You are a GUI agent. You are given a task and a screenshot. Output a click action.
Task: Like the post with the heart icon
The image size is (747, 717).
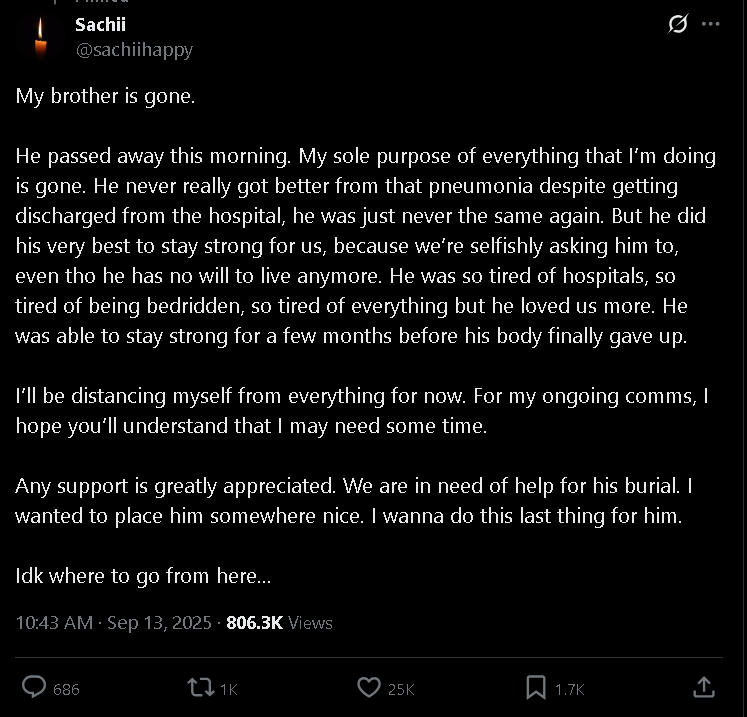pyautogui.click(x=368, y=687)
